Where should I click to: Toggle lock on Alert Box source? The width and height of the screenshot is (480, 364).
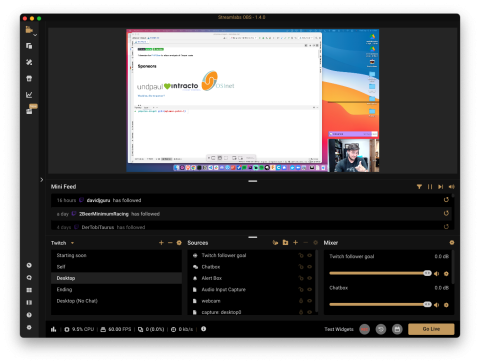click(301, 278)
